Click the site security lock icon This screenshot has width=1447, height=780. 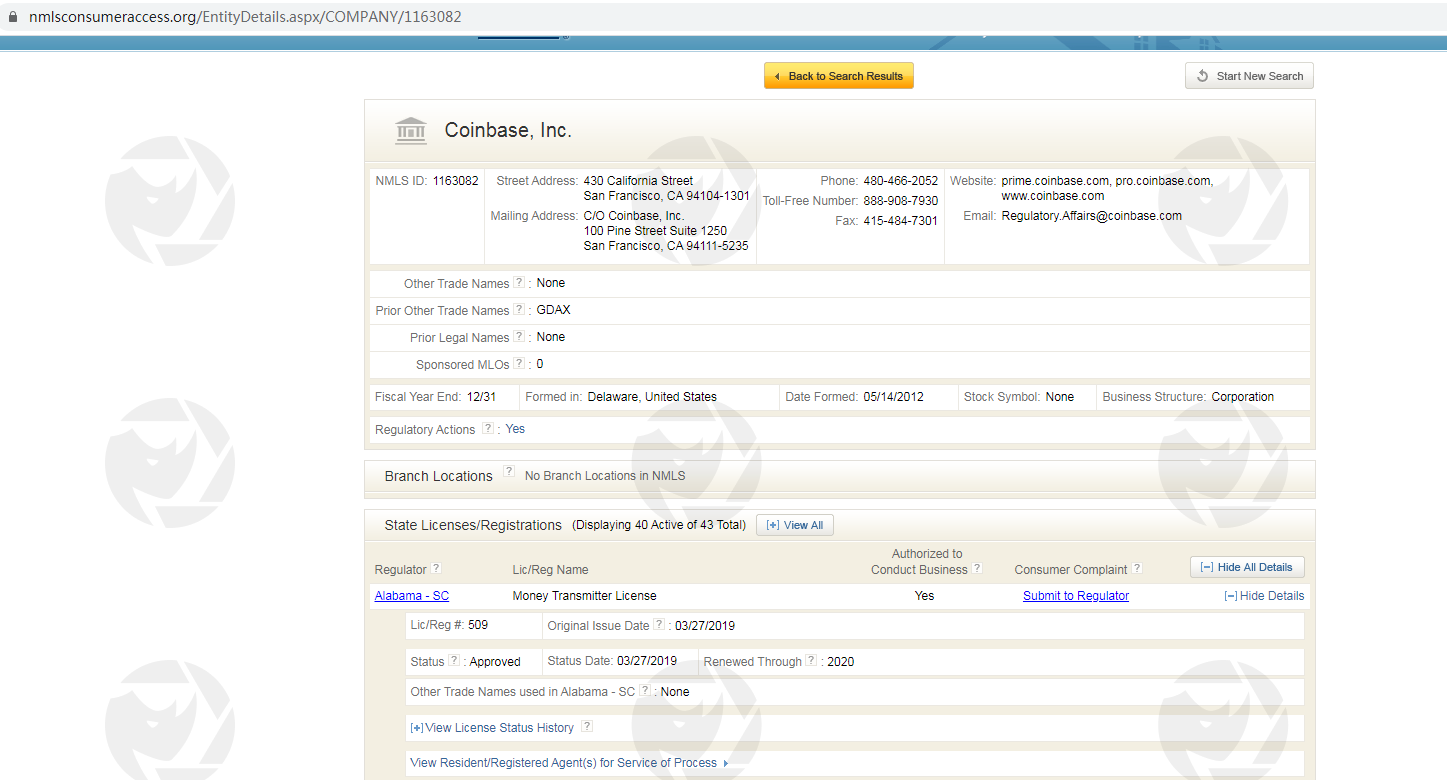13,17
